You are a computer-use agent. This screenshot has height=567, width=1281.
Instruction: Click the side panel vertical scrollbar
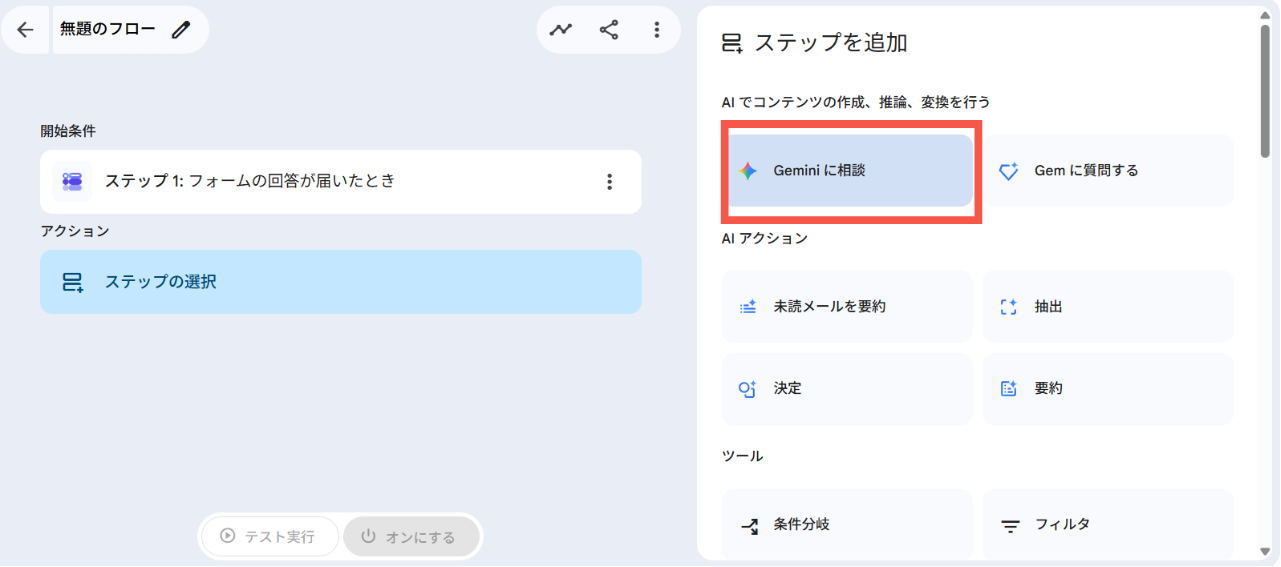pyautogui.click(x=1265, y=91)
